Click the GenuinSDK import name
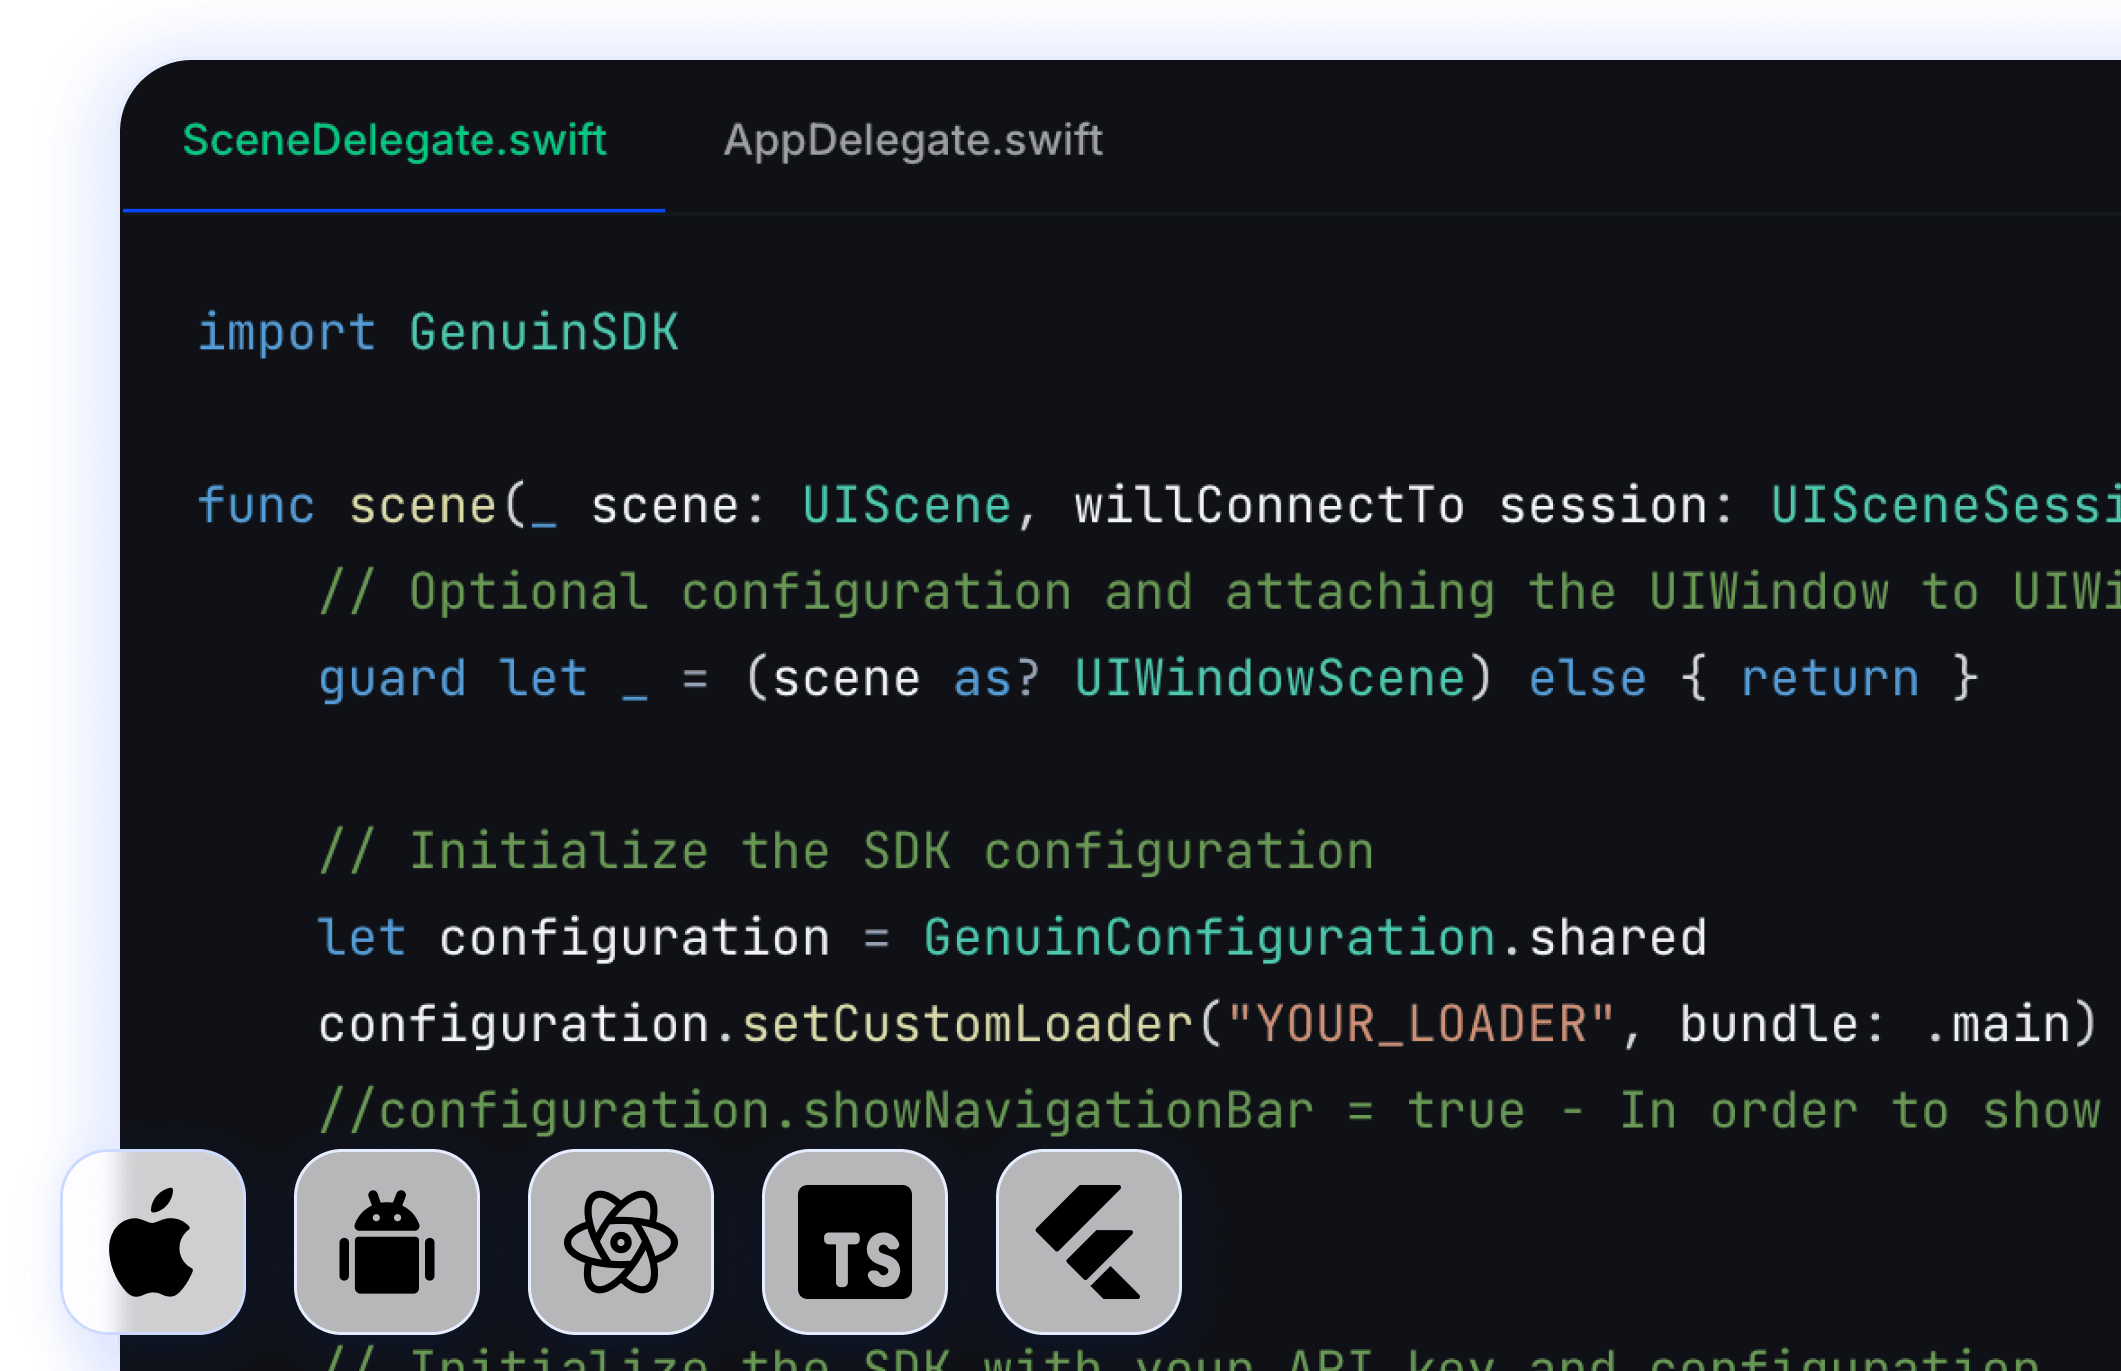The height and width of the screenshot is (1371, 2121). coord(544,332)
